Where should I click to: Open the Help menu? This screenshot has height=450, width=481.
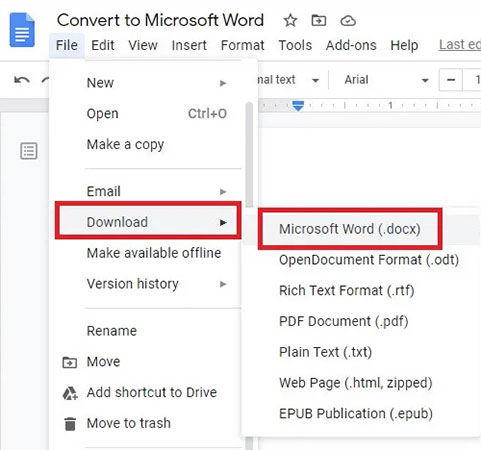[x=404, y=45]
